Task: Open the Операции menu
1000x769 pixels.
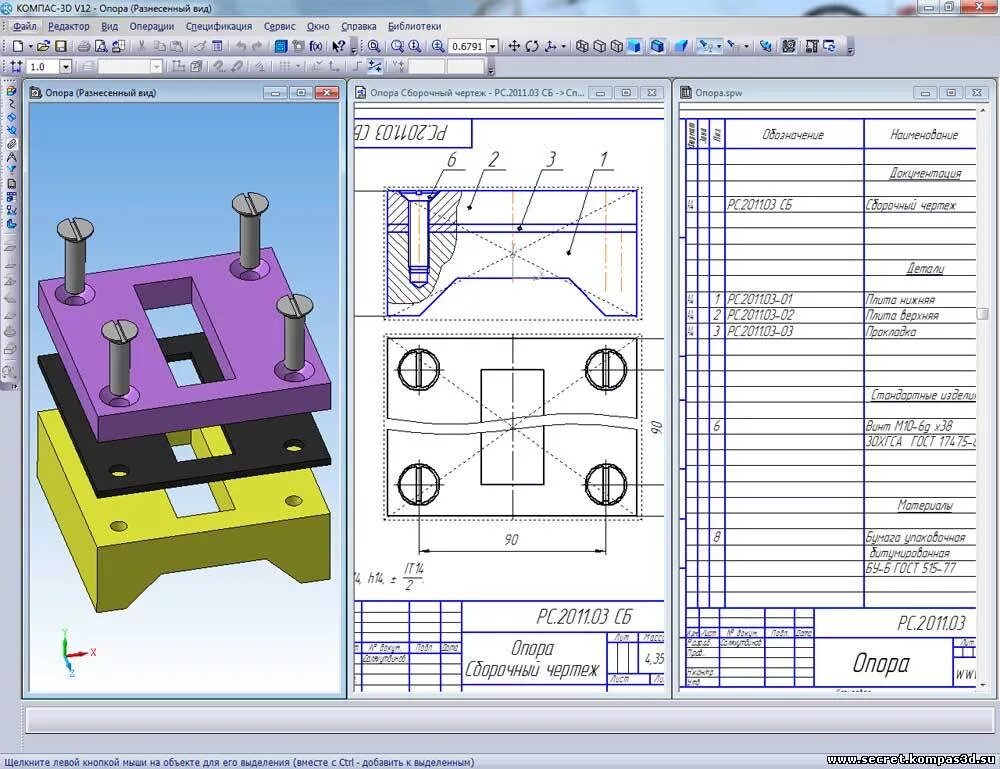Action: point(152,26)
